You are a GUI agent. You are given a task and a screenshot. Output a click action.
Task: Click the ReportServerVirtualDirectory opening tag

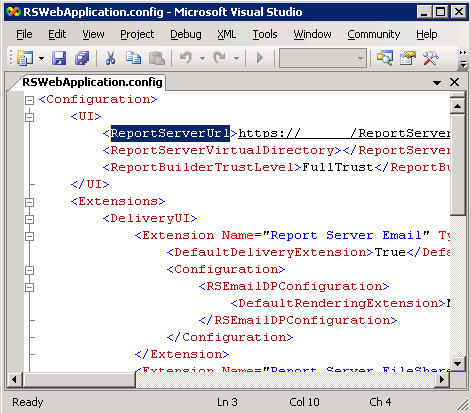(x=222, y=150)
